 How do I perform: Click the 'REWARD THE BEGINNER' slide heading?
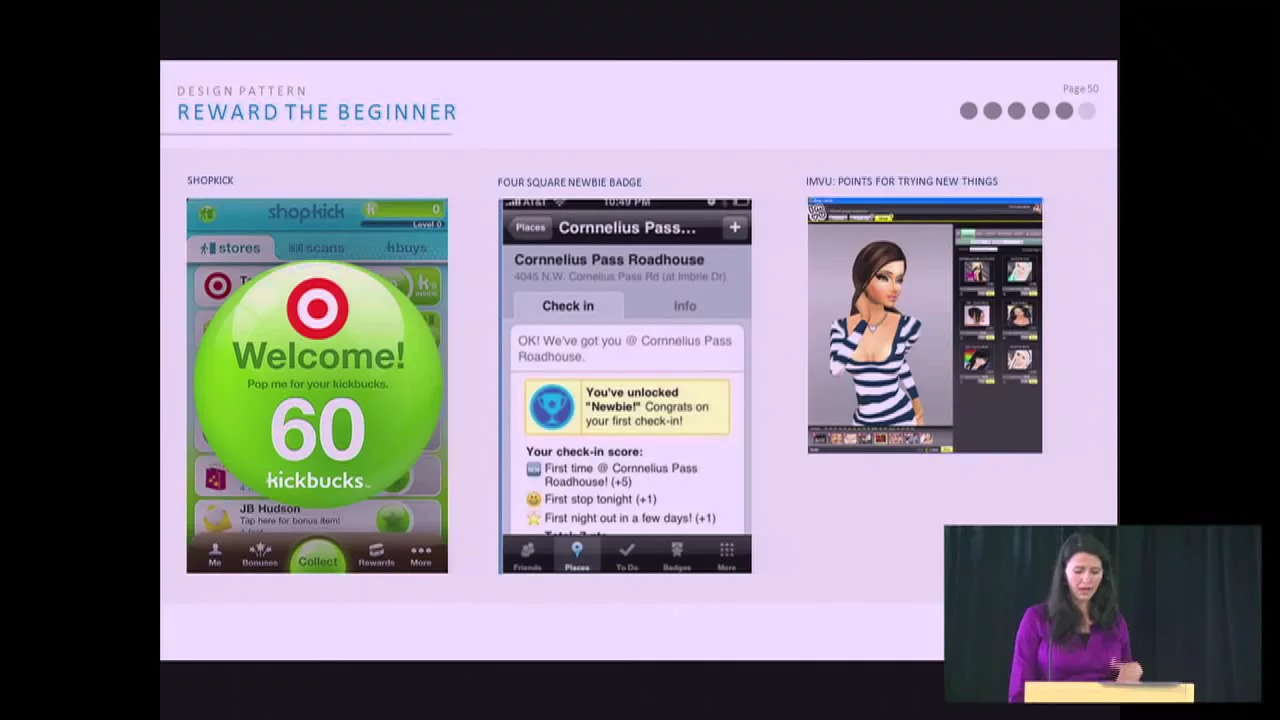[317, 112]
